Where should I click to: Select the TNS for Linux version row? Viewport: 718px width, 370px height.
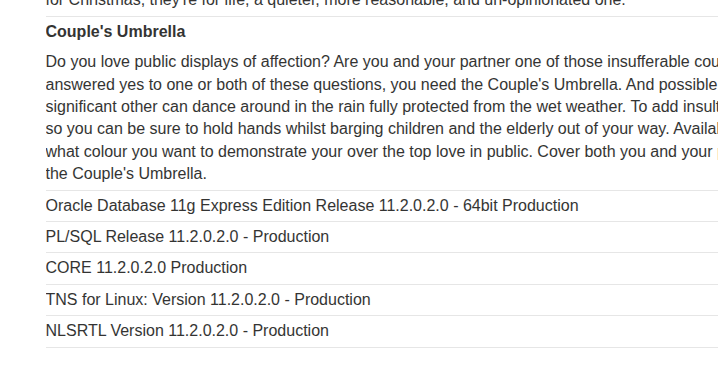382,299
